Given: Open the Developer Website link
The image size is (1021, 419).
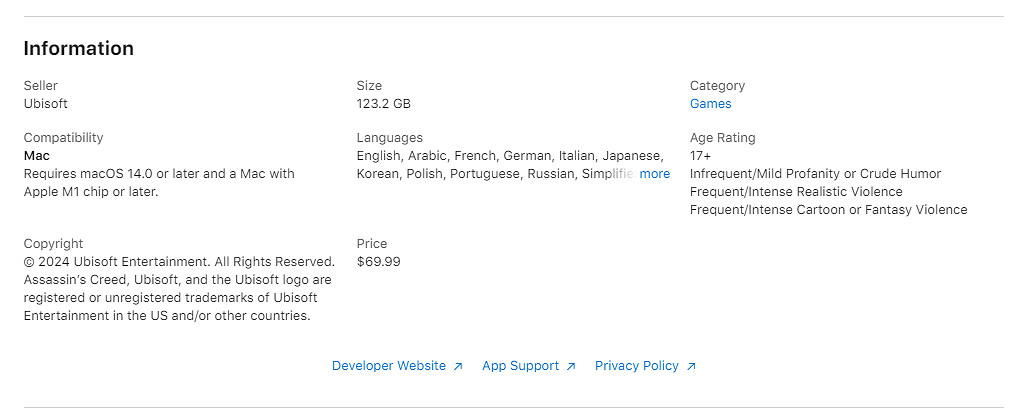Looking at the screenshot, I should point(389,366).
